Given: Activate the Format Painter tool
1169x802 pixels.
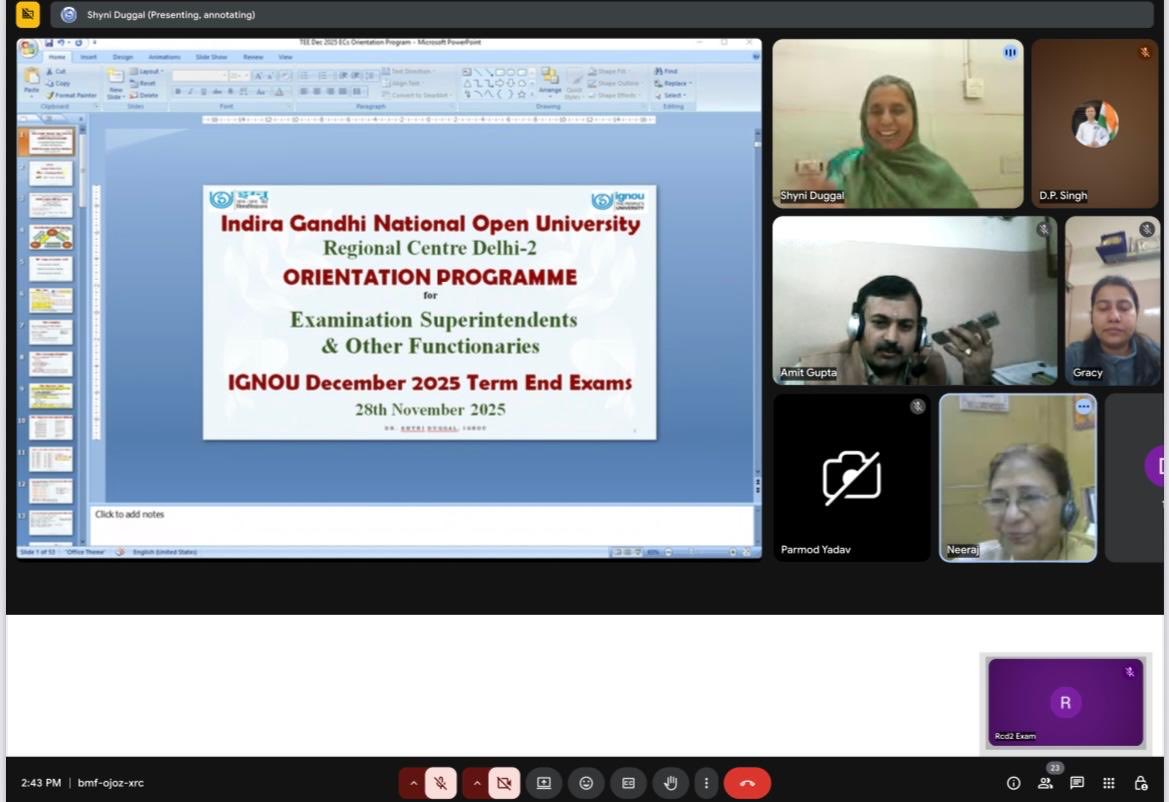Looking at the screenshot, I should click(x=72, y=95).
